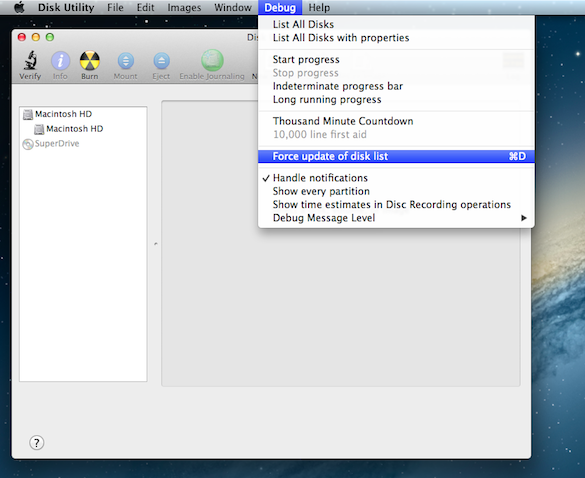Click the Eject toolbar icon
Screen dimensions: 585x478
(162, 61)
